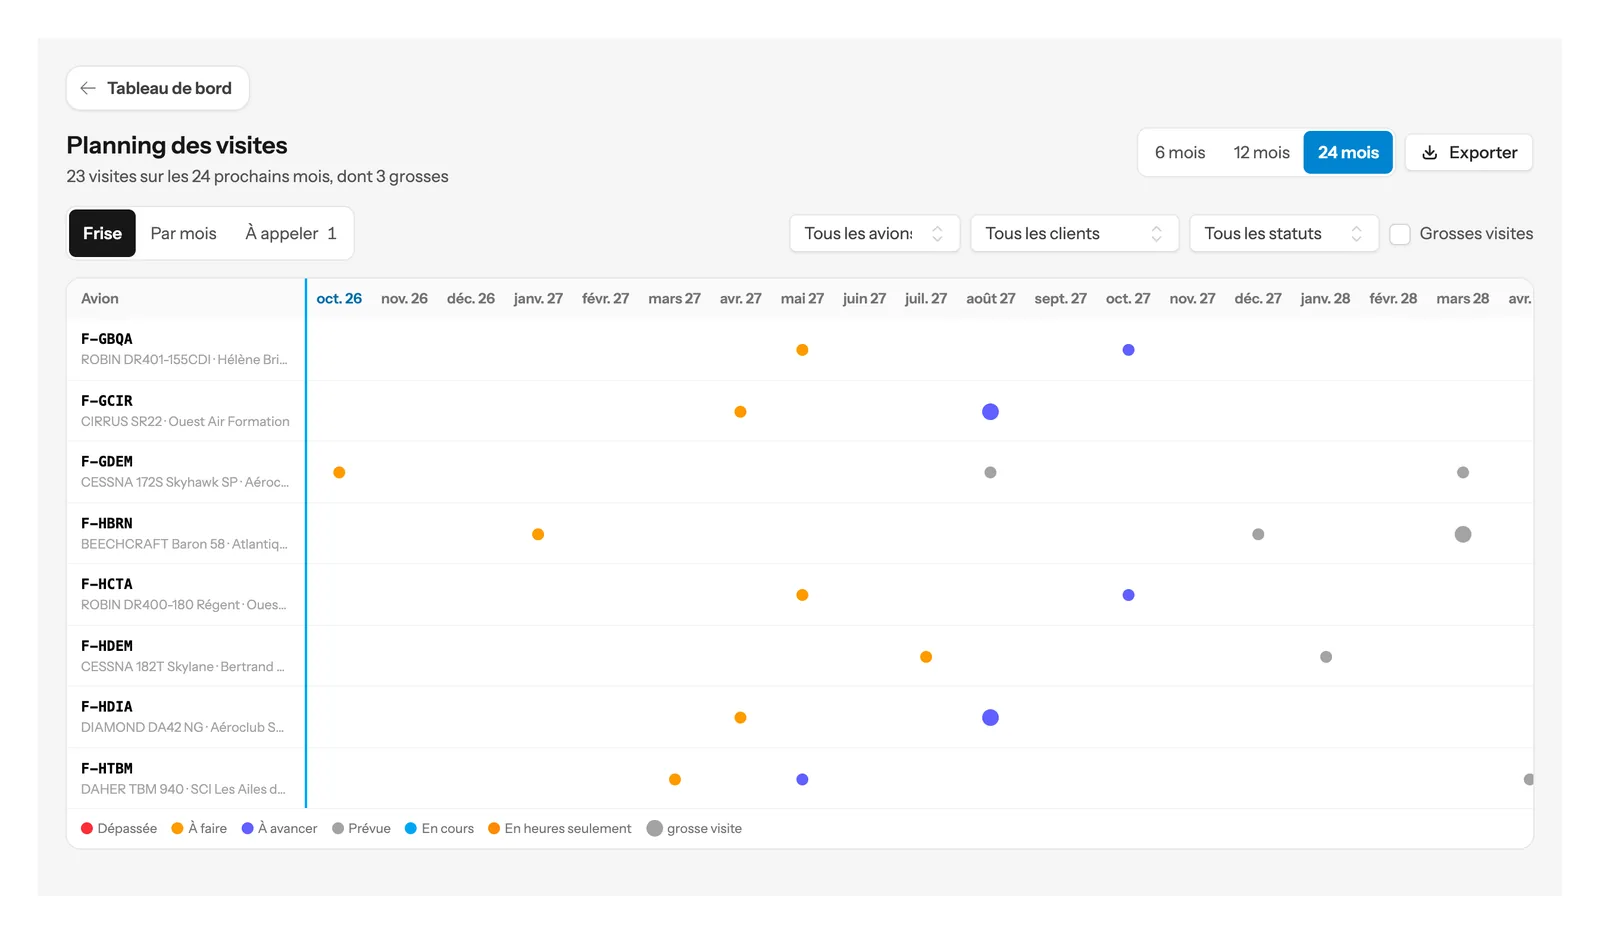Select F-GCIR large blue dot in août 27
This screenshot has width=1600, height=952.
coord(990,412)
